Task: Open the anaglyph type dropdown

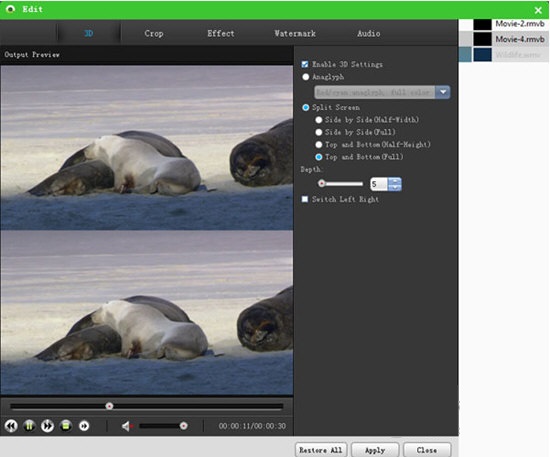Action: [443, 92]
